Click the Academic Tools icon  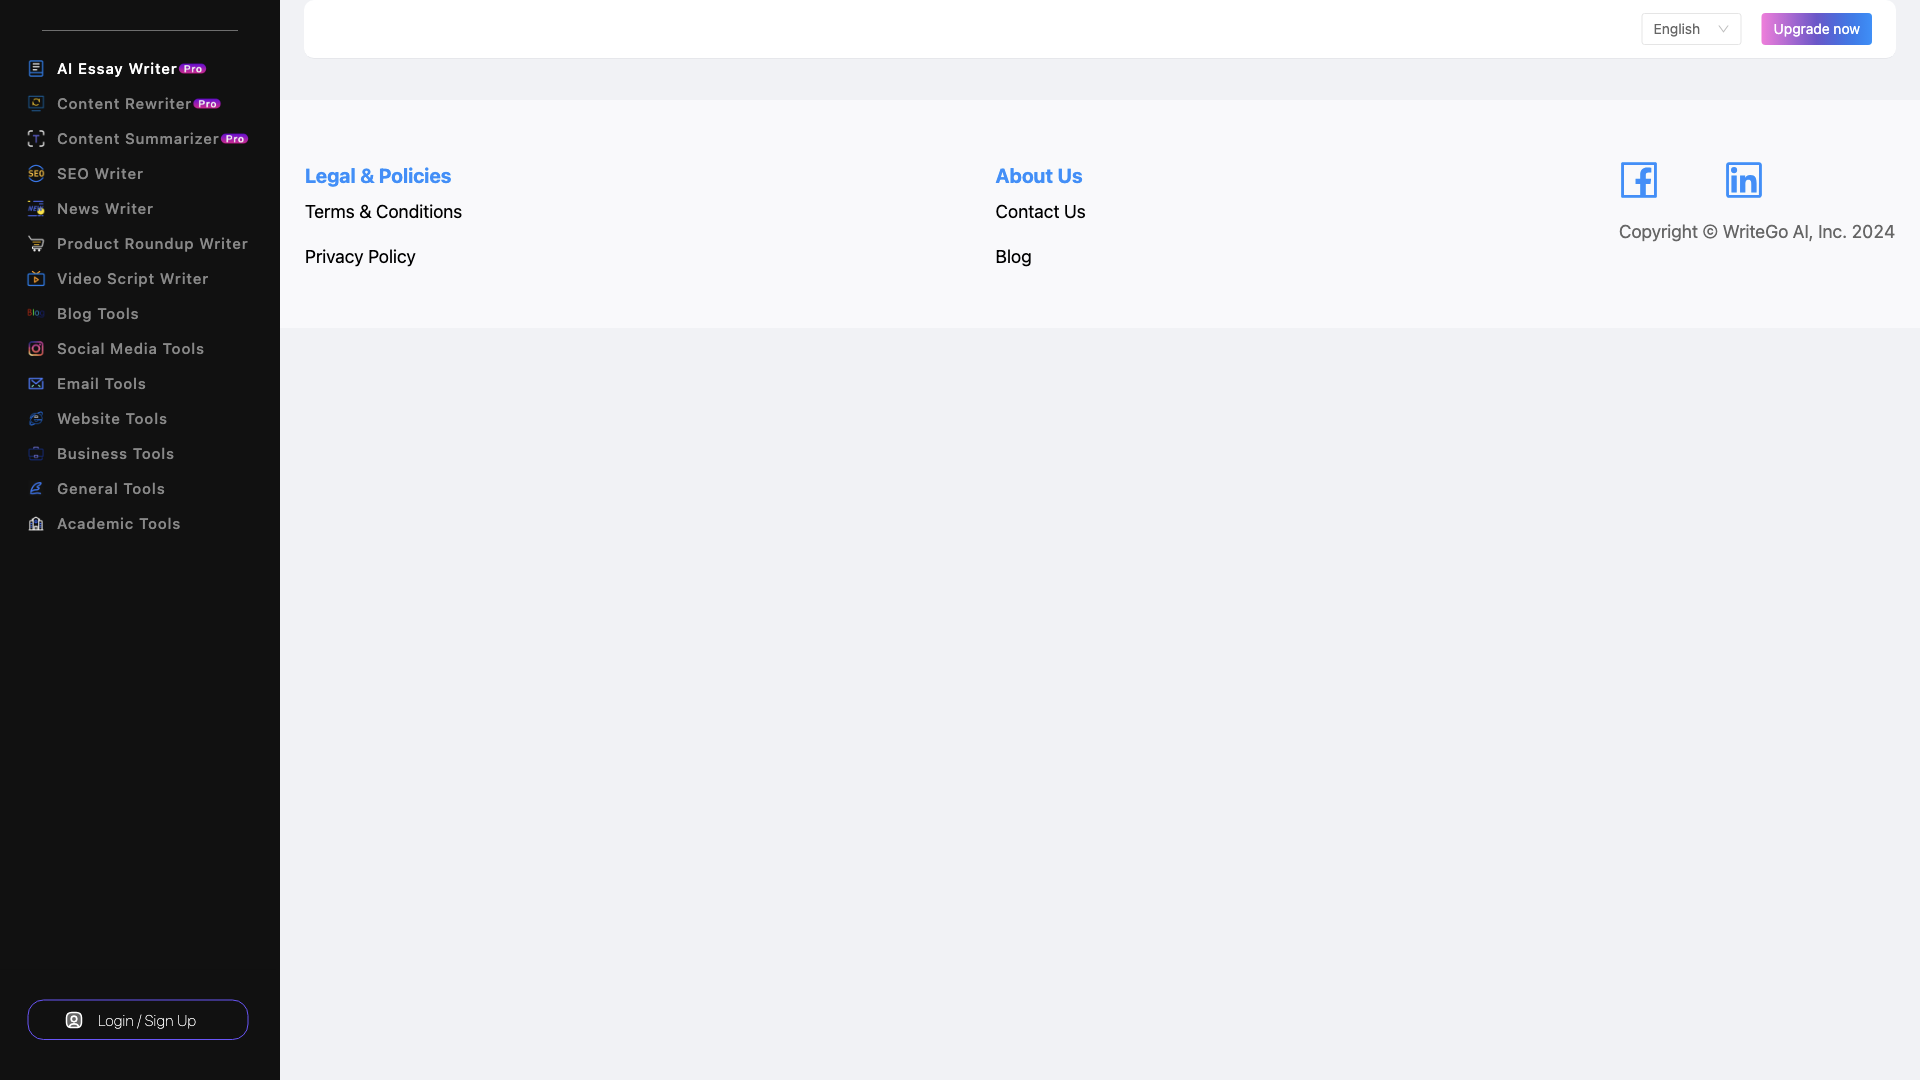coord(36,524)
